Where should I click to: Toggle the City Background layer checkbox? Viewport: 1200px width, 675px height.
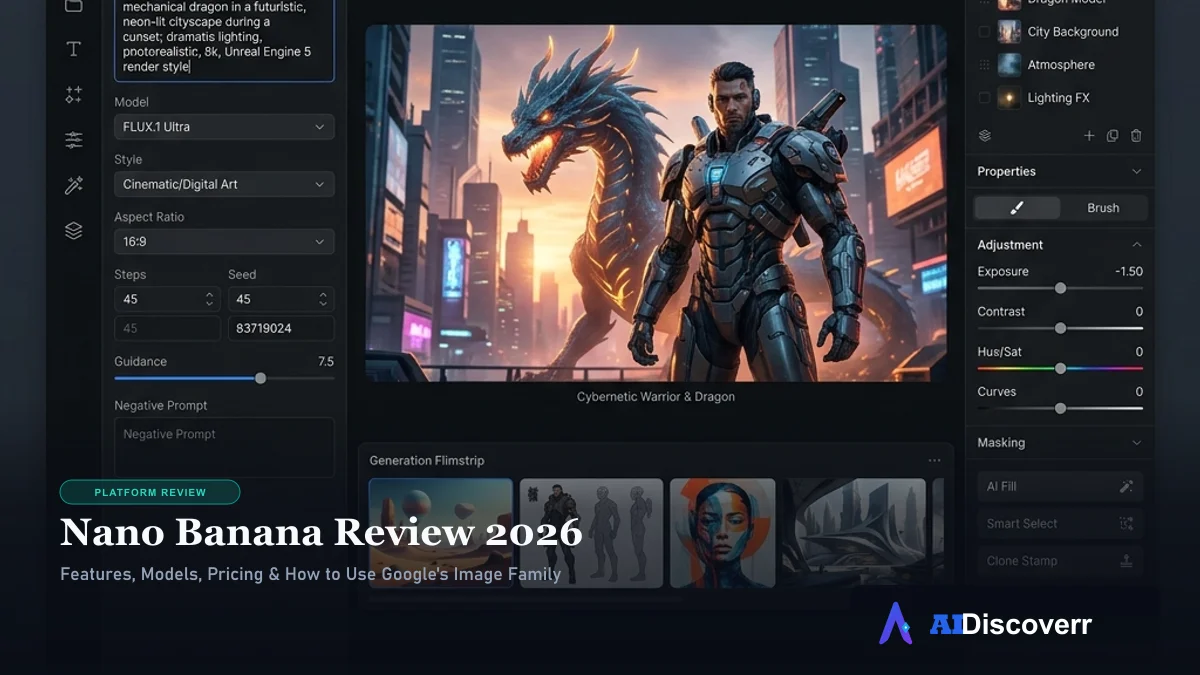(984, 32)
